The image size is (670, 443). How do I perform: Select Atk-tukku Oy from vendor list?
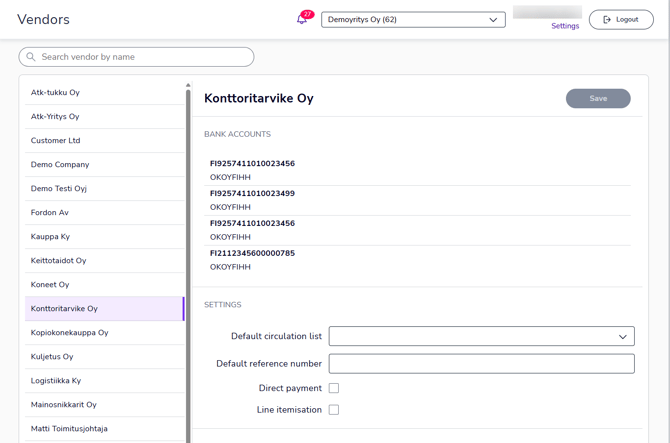[55, 93]
